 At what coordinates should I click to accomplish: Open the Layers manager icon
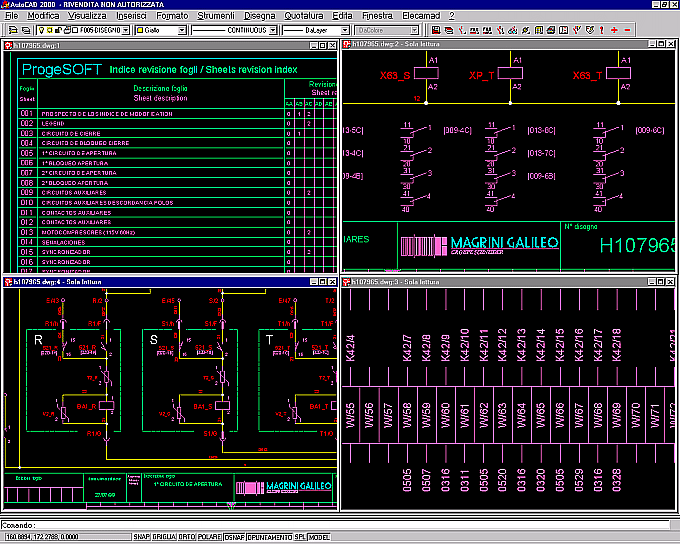(26, 30)
